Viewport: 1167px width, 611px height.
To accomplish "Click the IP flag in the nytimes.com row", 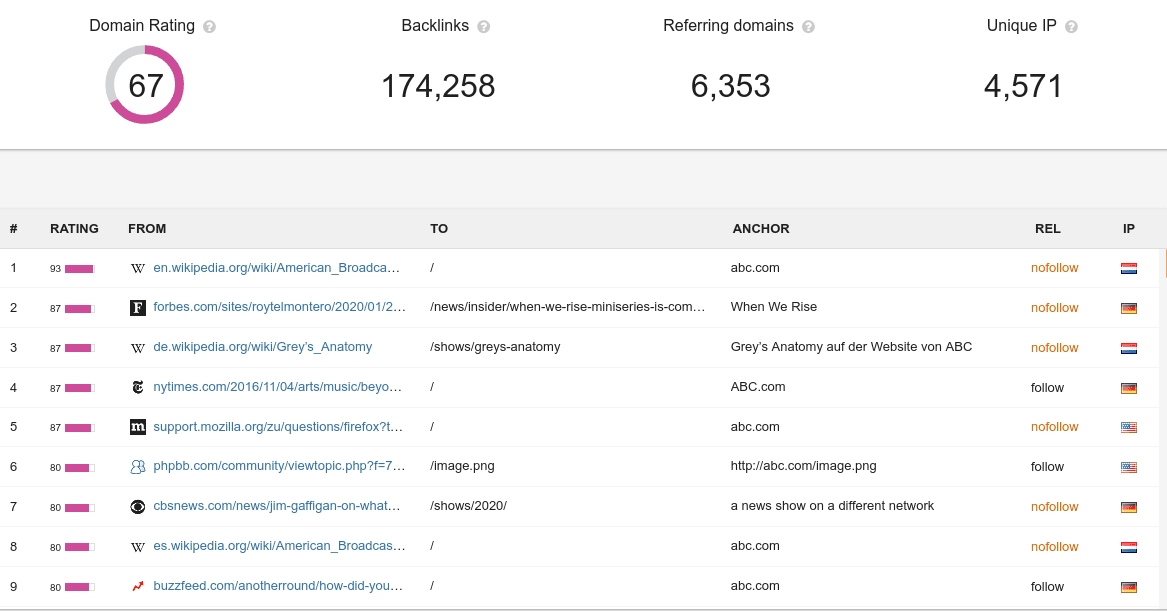I will pyautogui.click(x=1129, y=388).
